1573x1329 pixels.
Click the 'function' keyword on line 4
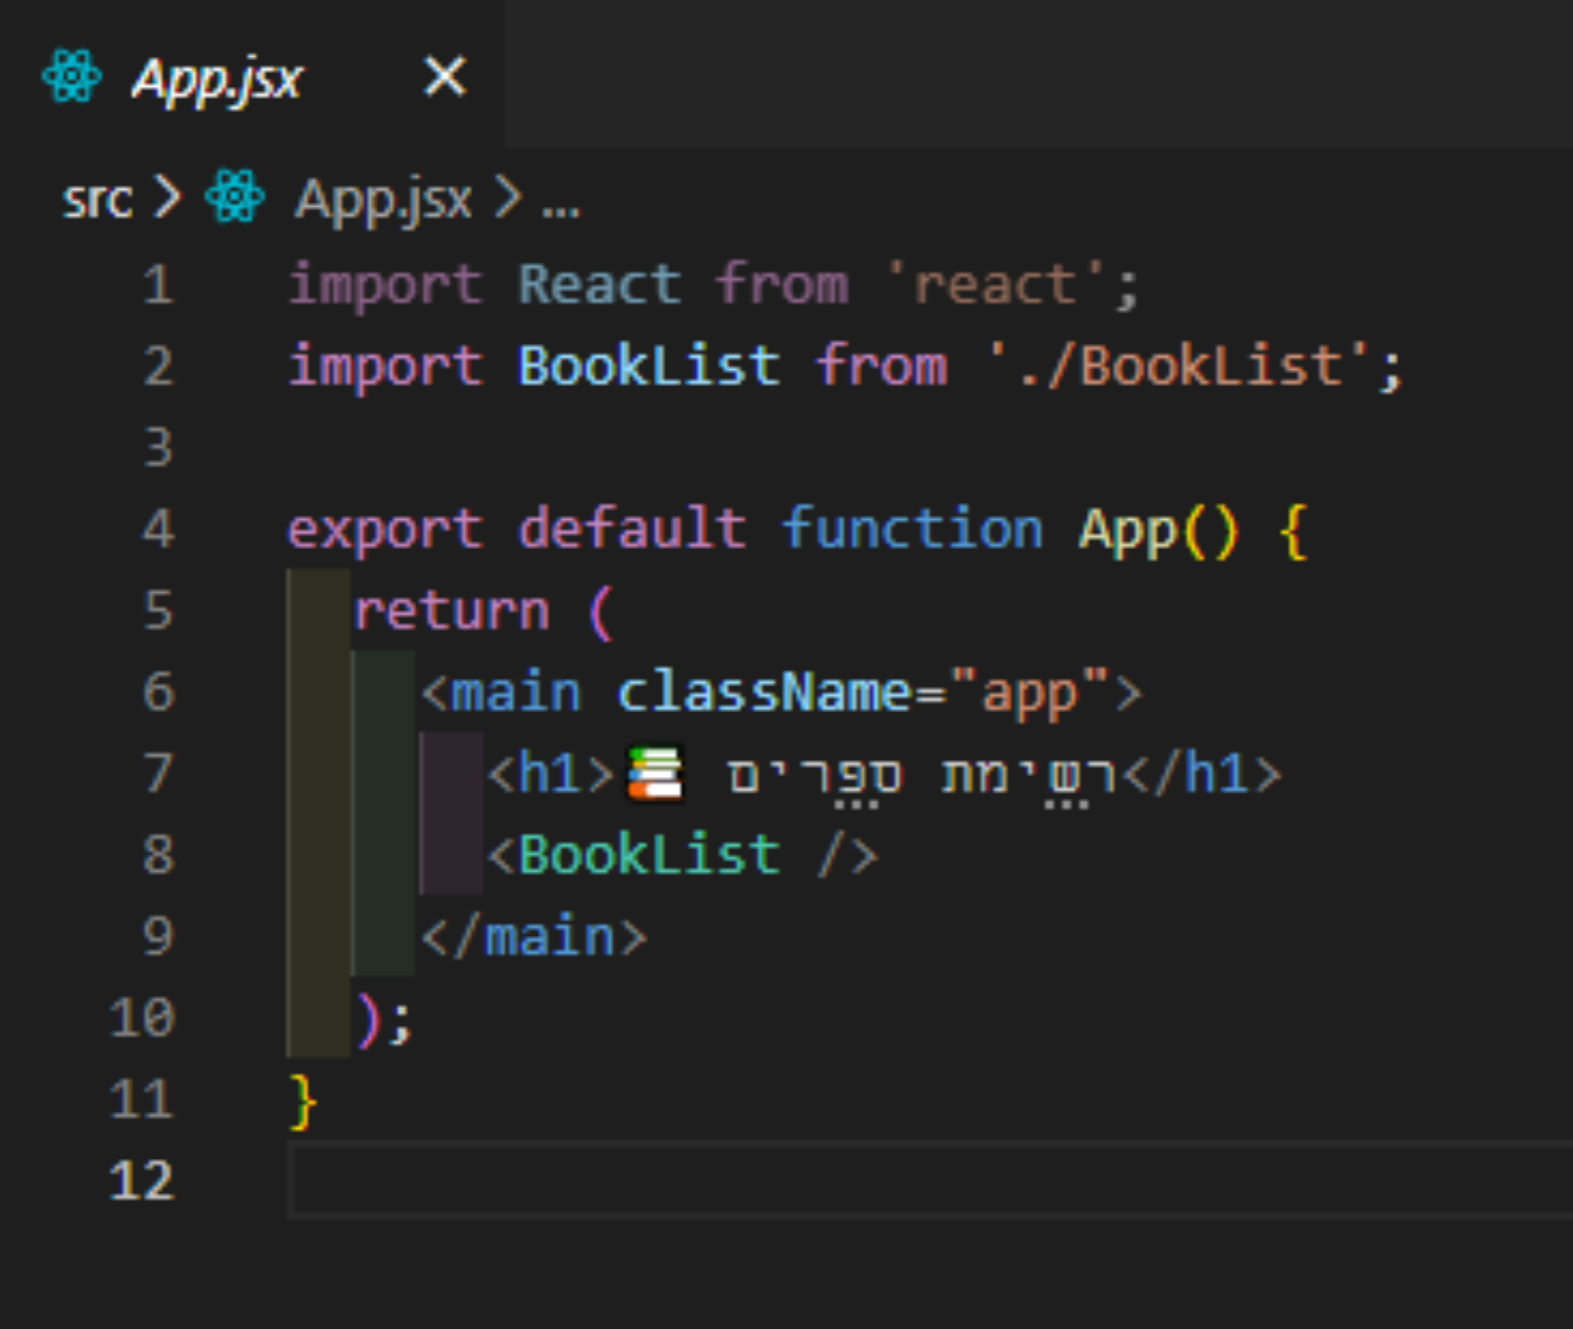[x=912, y=529]
